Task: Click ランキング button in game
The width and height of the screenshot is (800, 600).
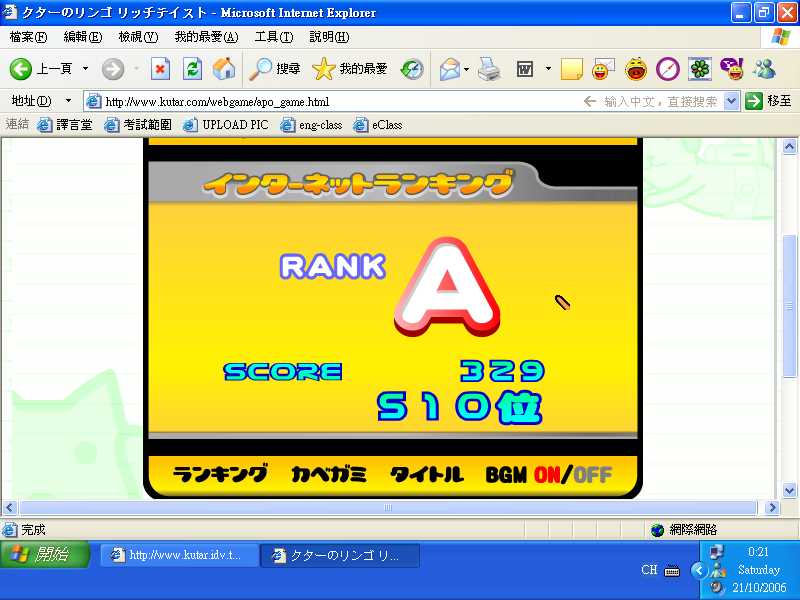Action: point(220,474)
